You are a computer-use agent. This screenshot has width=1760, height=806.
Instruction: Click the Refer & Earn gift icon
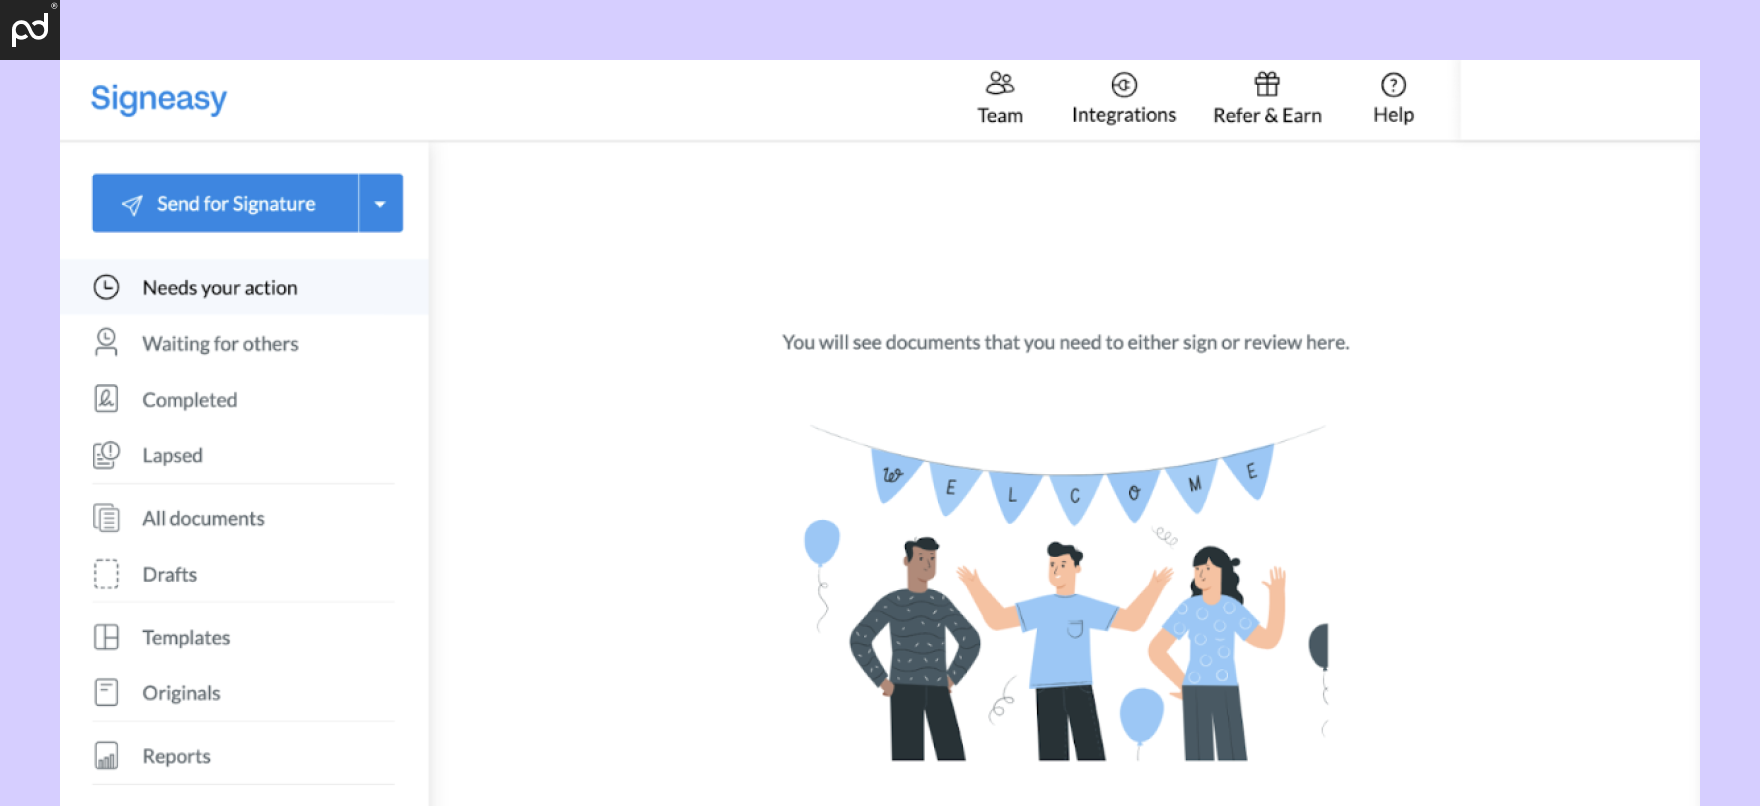pos(1267,84)
